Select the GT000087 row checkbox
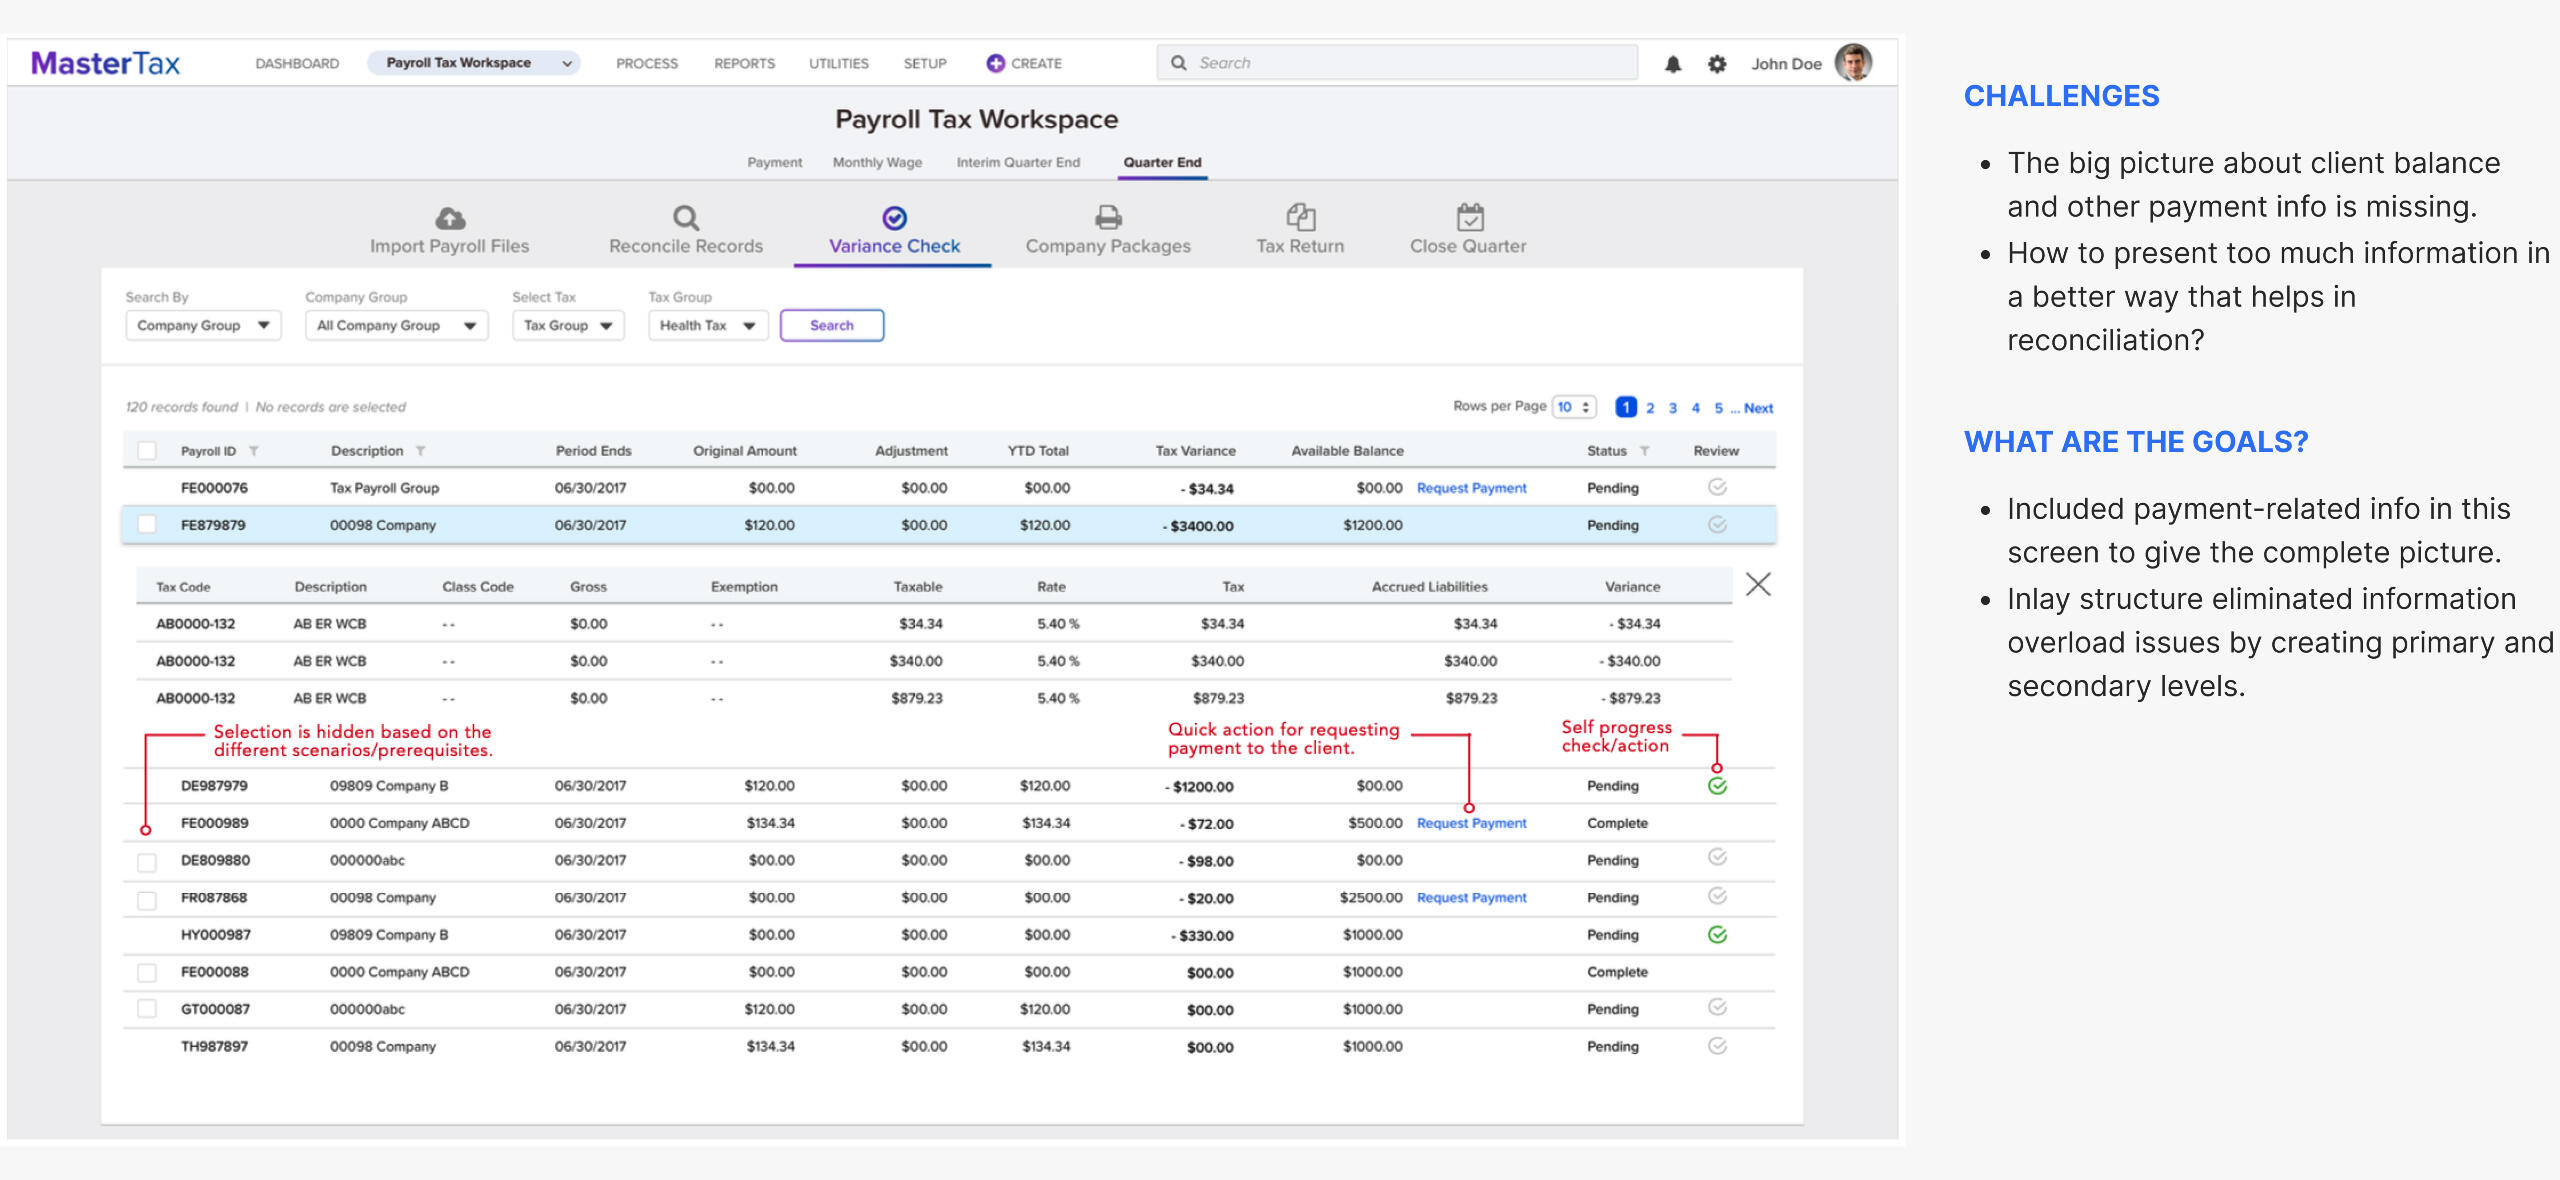 coord(147,1009)
